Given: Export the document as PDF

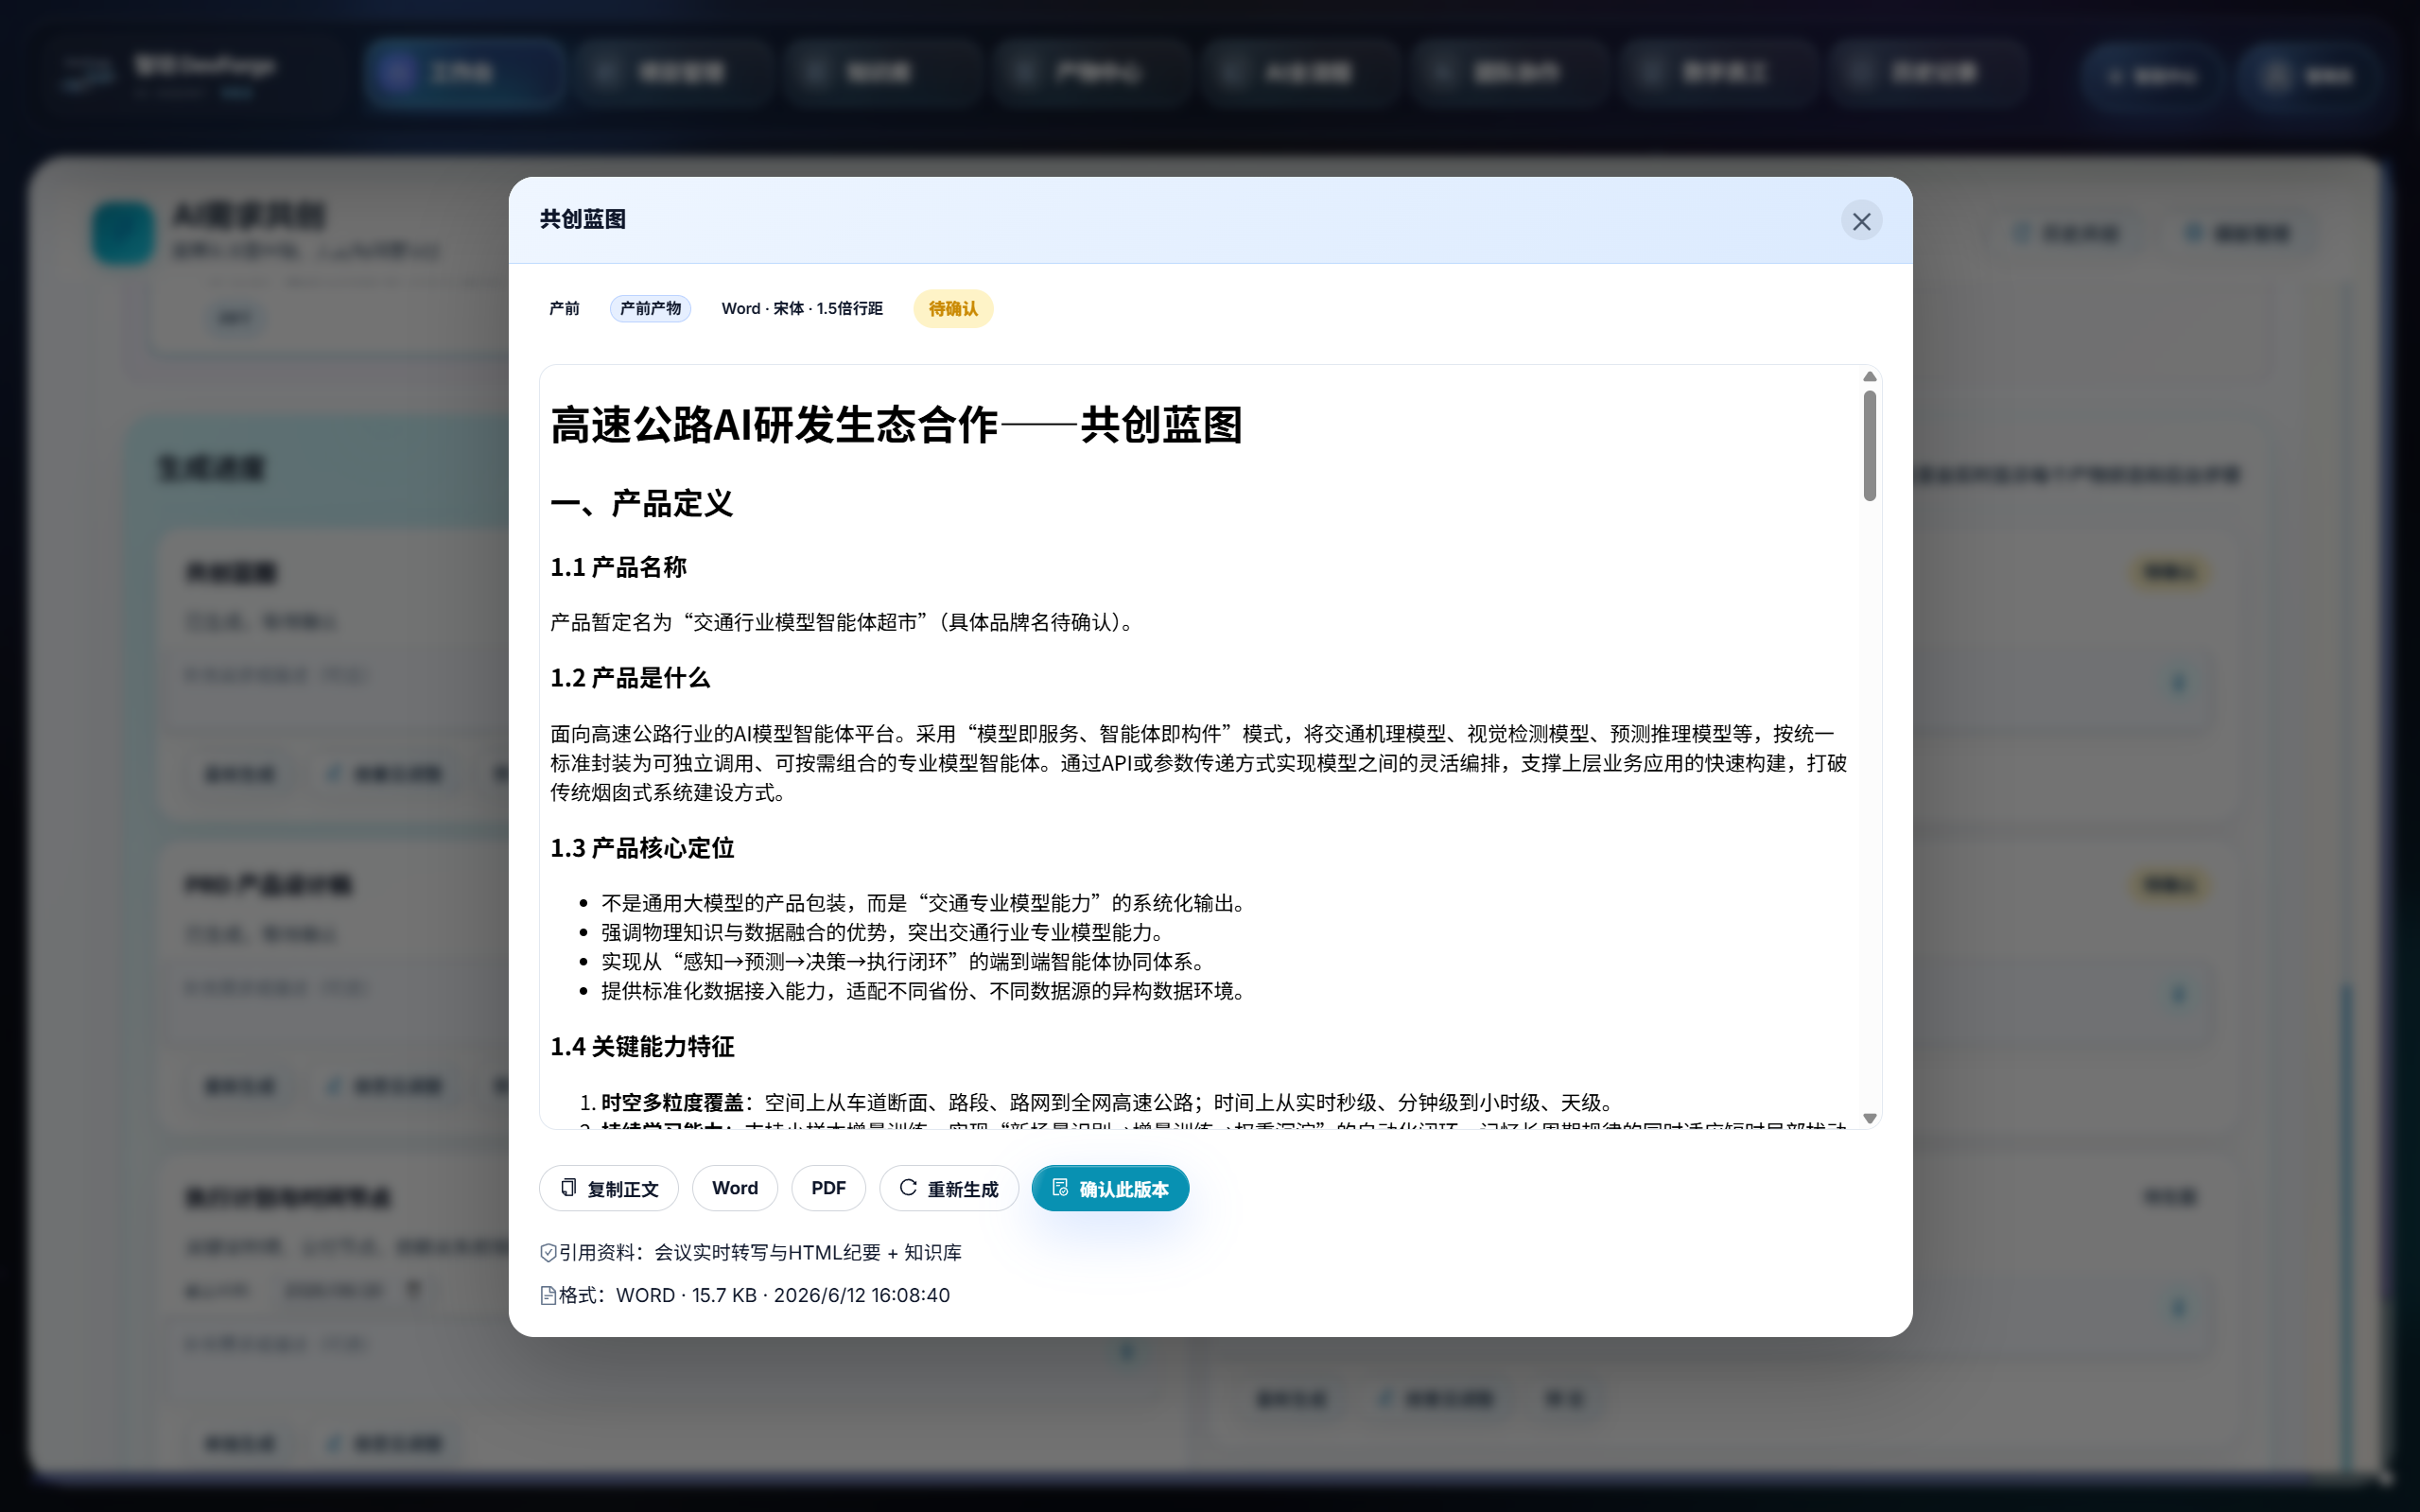Looking at the screenshot, I should click(828, 1188).
